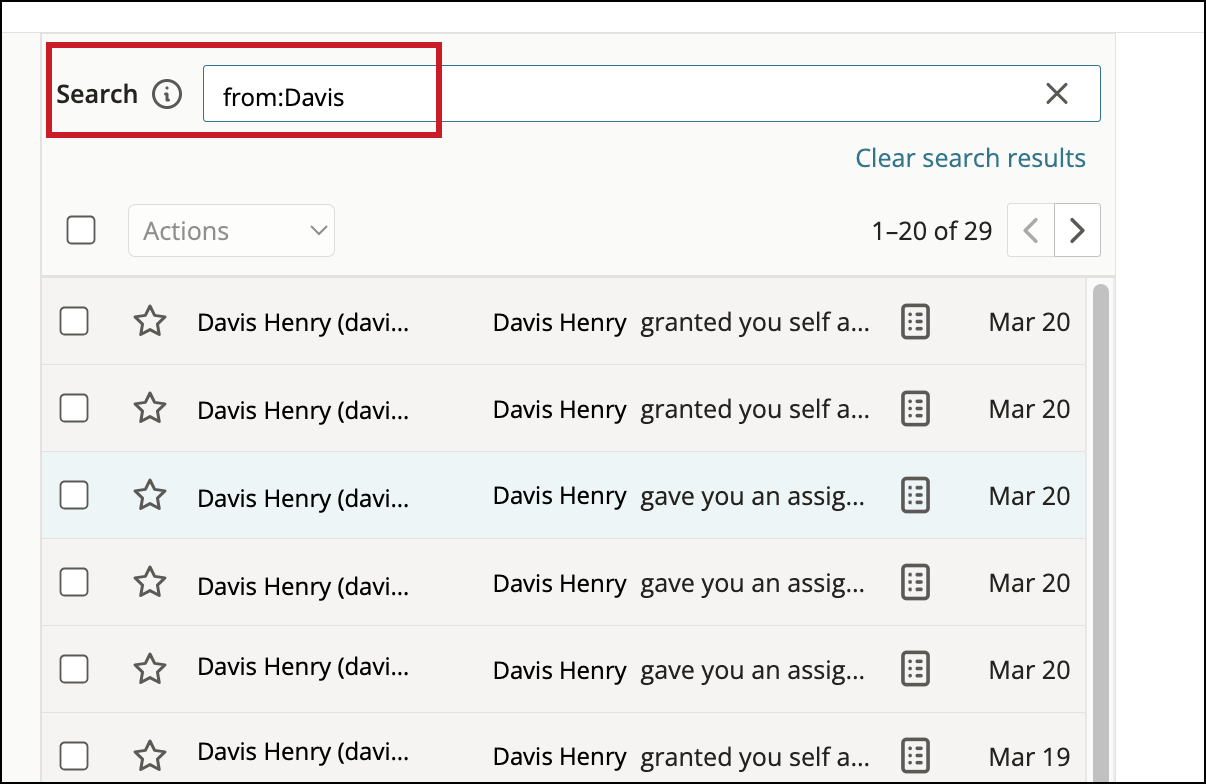
Task: Click the document icon on the last Mar 20 assignment row
Action: [916, 669]
